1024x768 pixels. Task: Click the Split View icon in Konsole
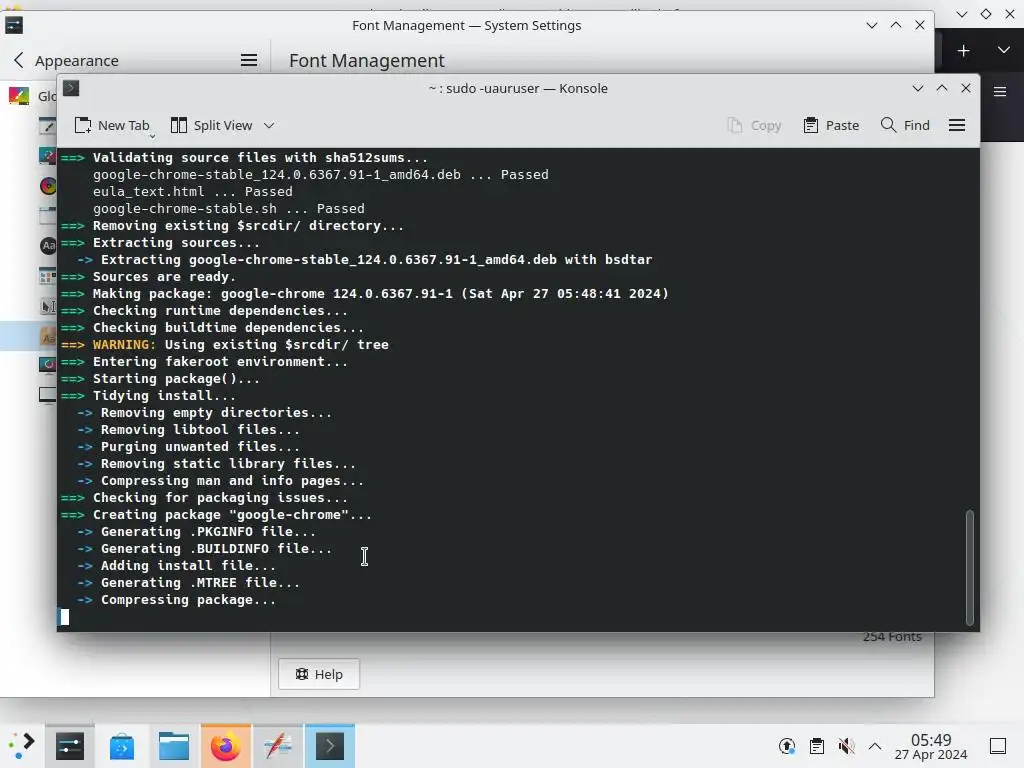click(178, 125)
